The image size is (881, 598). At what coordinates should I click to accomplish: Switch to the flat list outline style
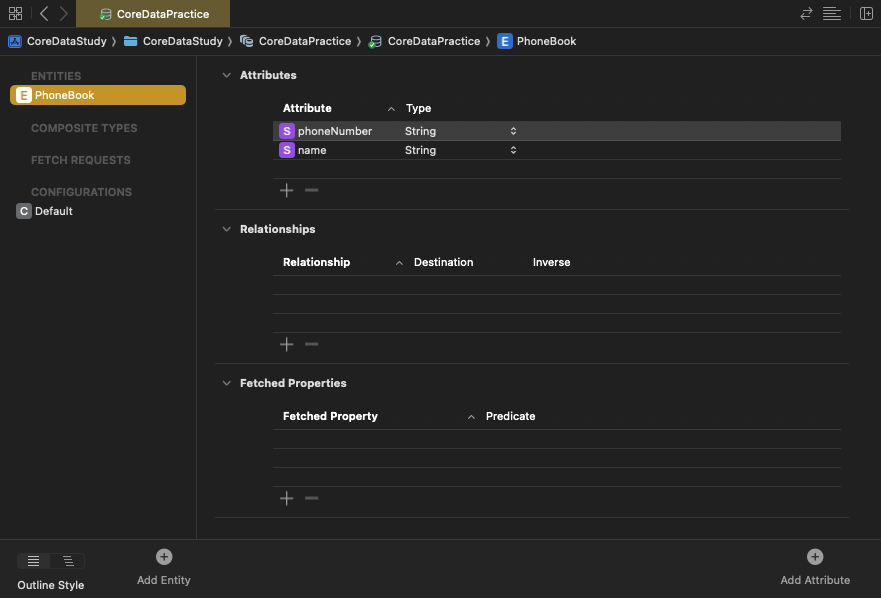click(34, 561)
